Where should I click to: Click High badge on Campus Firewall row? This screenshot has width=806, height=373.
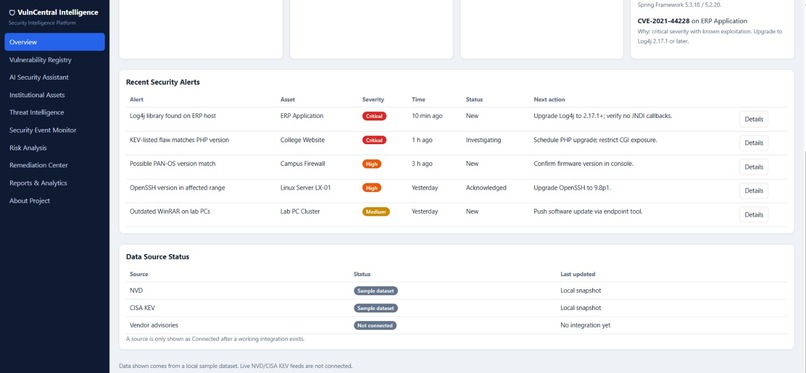[372, 164]
